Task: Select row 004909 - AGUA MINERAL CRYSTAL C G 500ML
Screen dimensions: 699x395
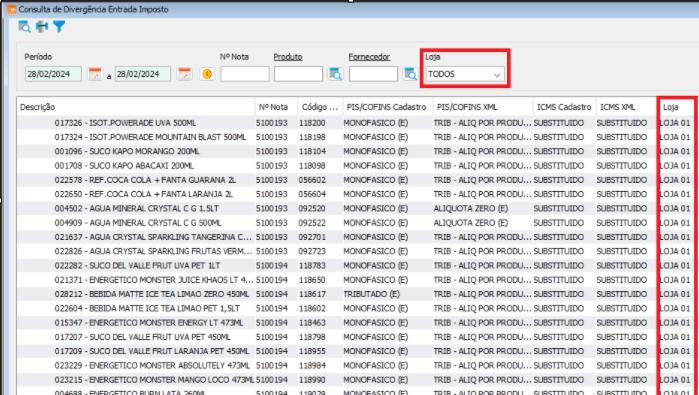Action: (x=356, y=223)
